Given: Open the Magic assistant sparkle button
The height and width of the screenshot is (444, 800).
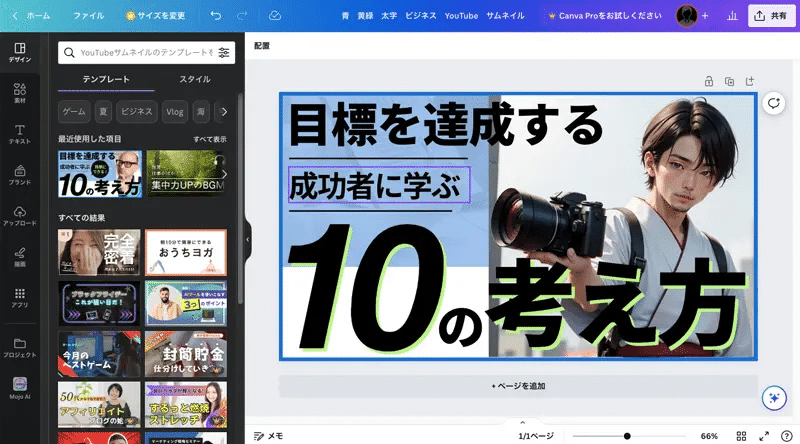Looking at the screenshot, I should tap(774, 398).
